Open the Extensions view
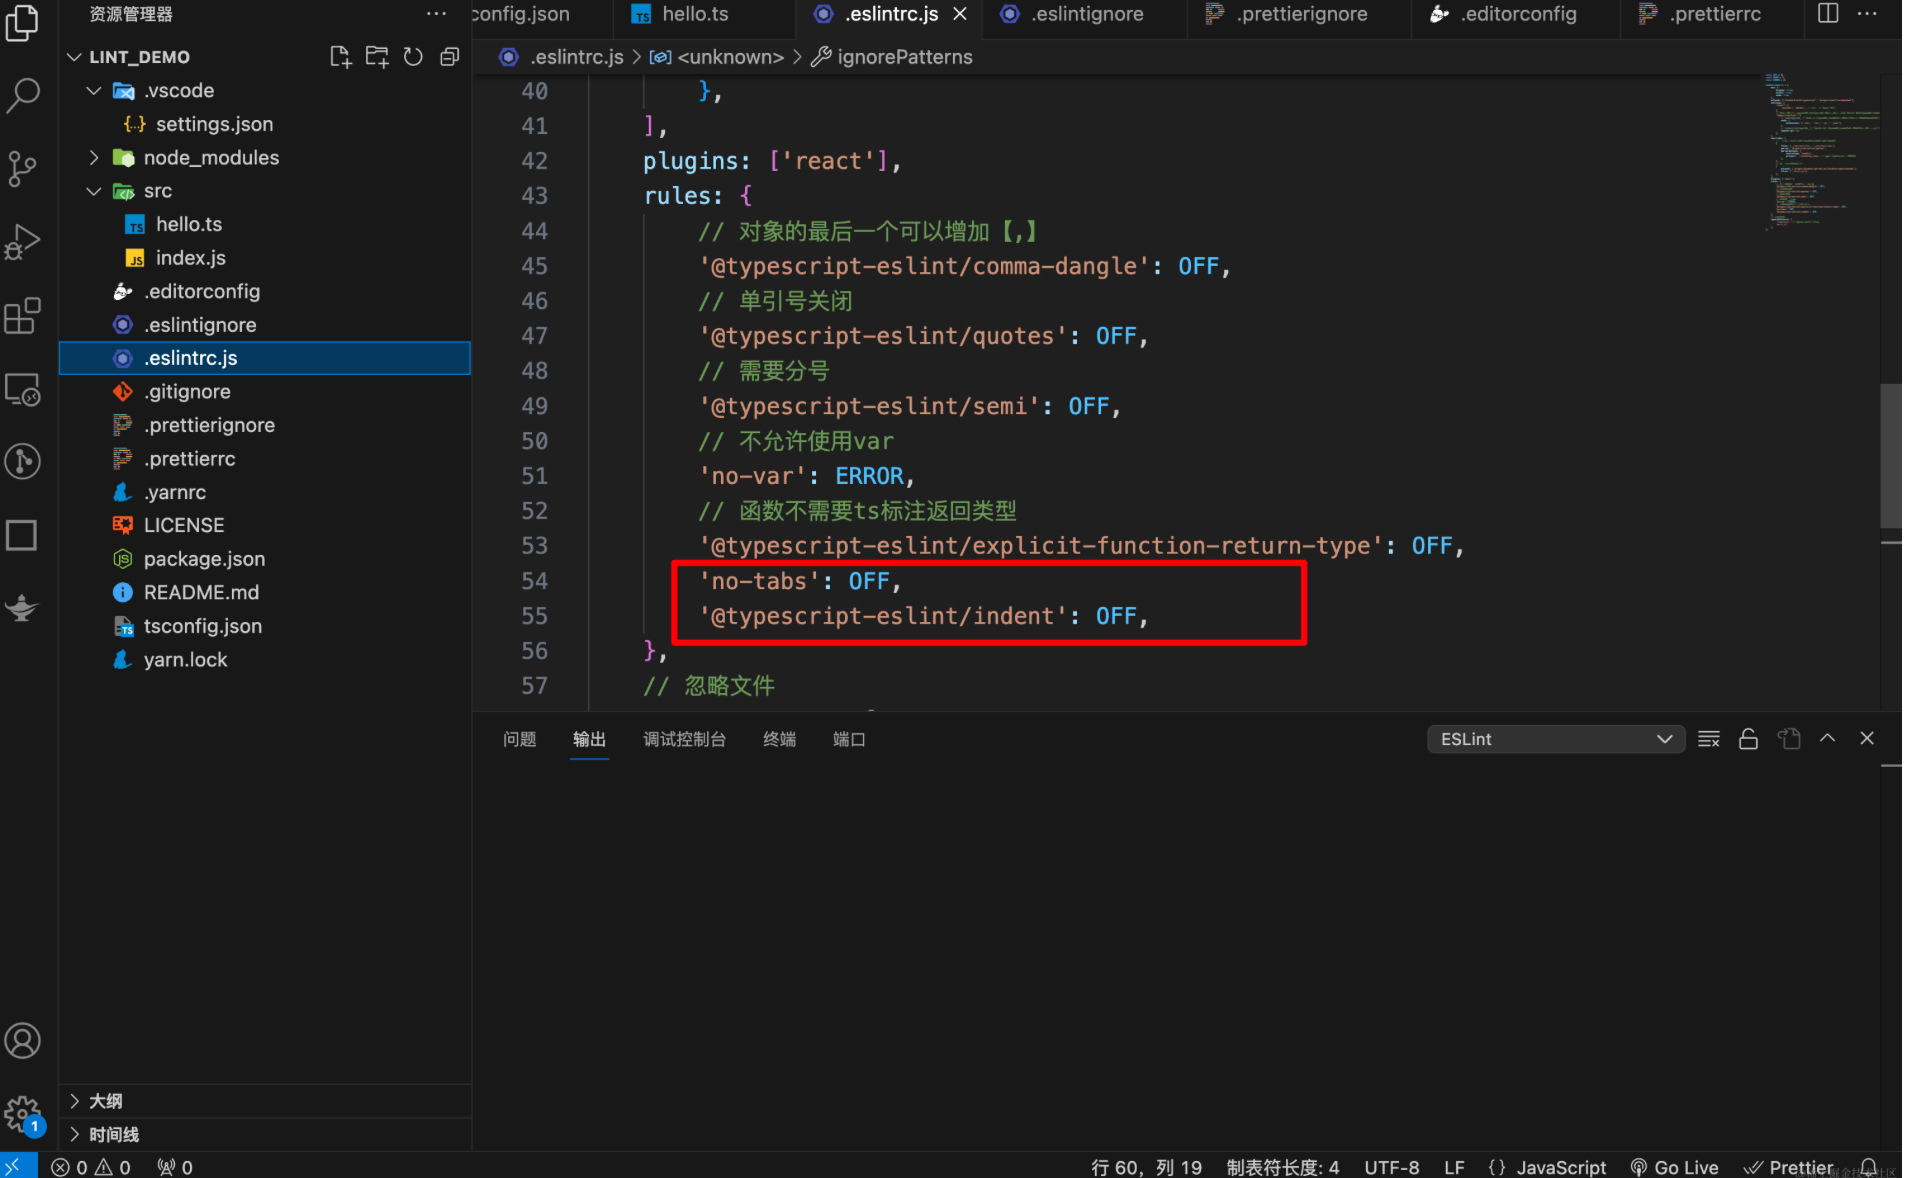 pos(22,316)
